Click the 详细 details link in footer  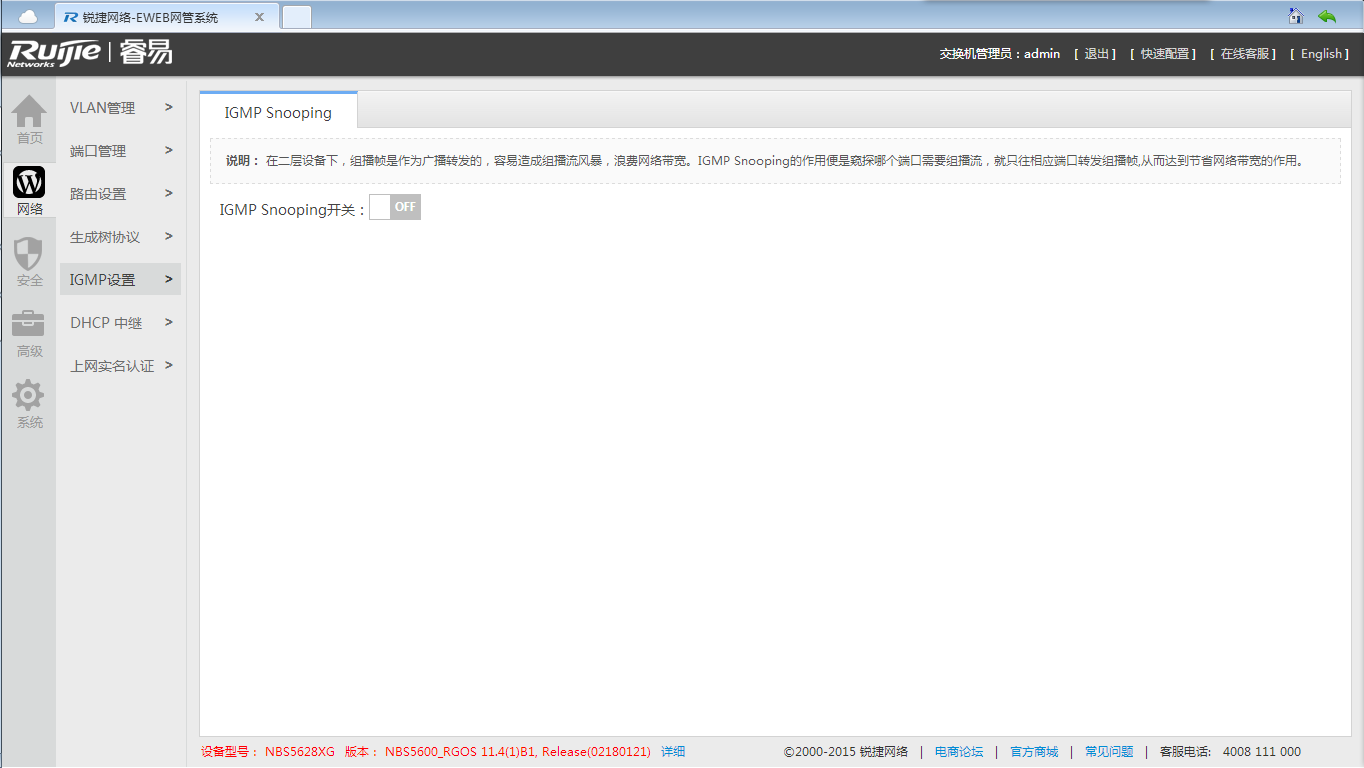[673, 752]
